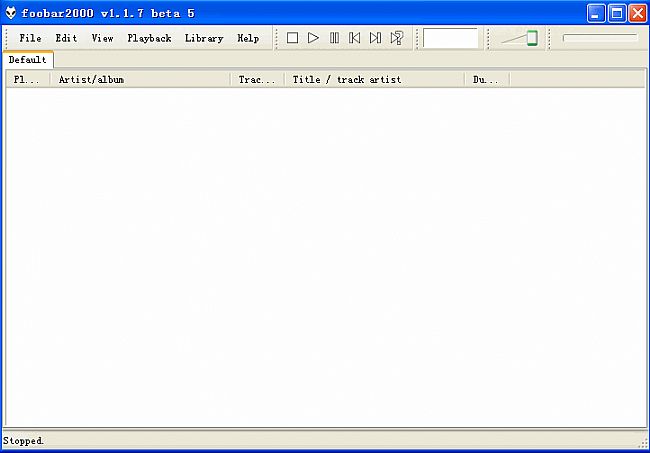Open the Help menu
This screenshot has height=453, width=650.
click(x=248, y=38)
